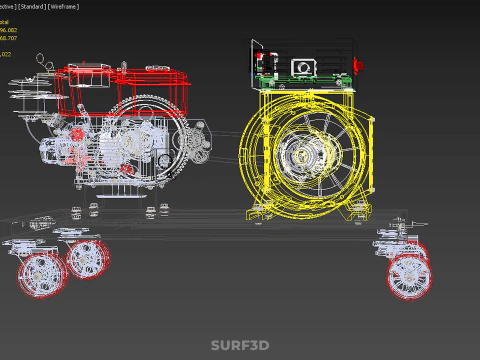This screenshot has height=360, width=480.
Task: Select the second red caster wheel on the left
Action: point(87,259)
